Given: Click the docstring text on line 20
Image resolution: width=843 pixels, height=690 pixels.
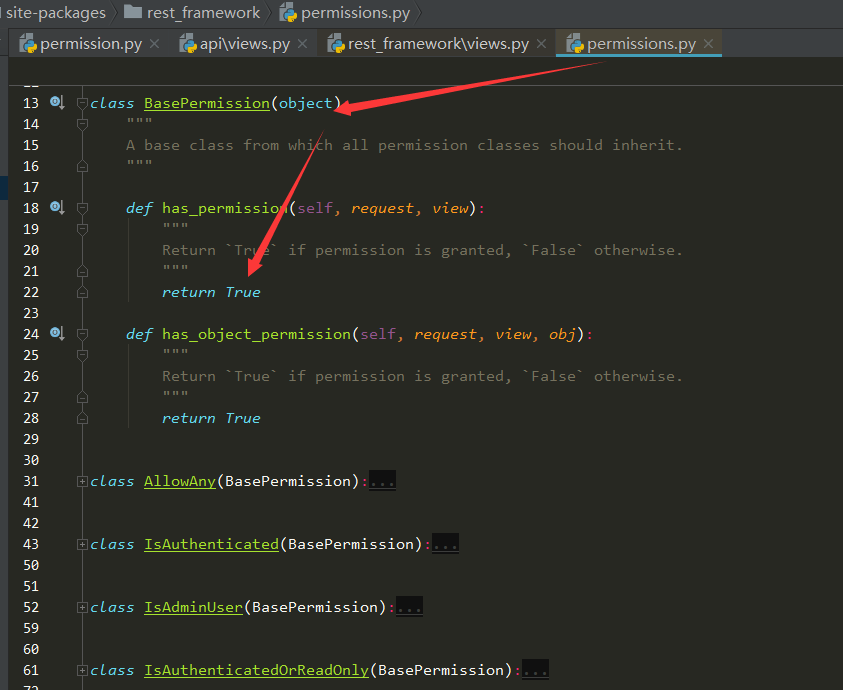Looking at the screenshot, I should pos(422,250).
